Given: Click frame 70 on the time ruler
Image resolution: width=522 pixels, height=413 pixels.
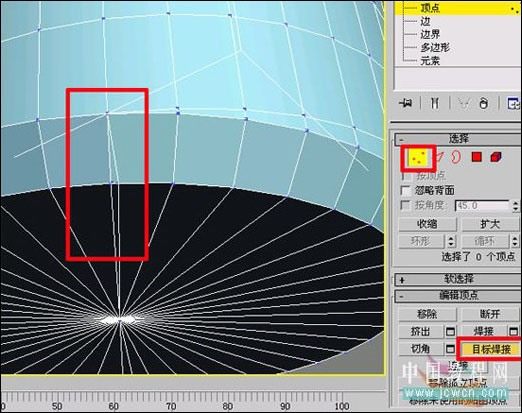Looking at the screenshot, I should pos(171,406).
